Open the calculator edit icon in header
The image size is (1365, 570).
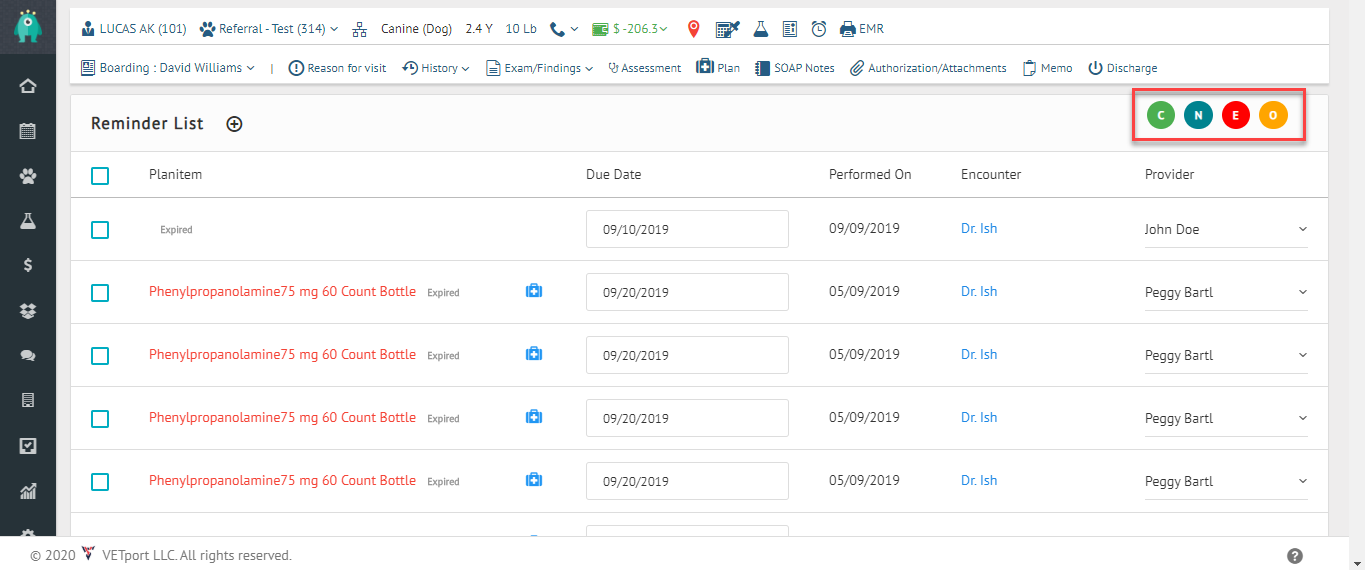click(x=728, y=29)
